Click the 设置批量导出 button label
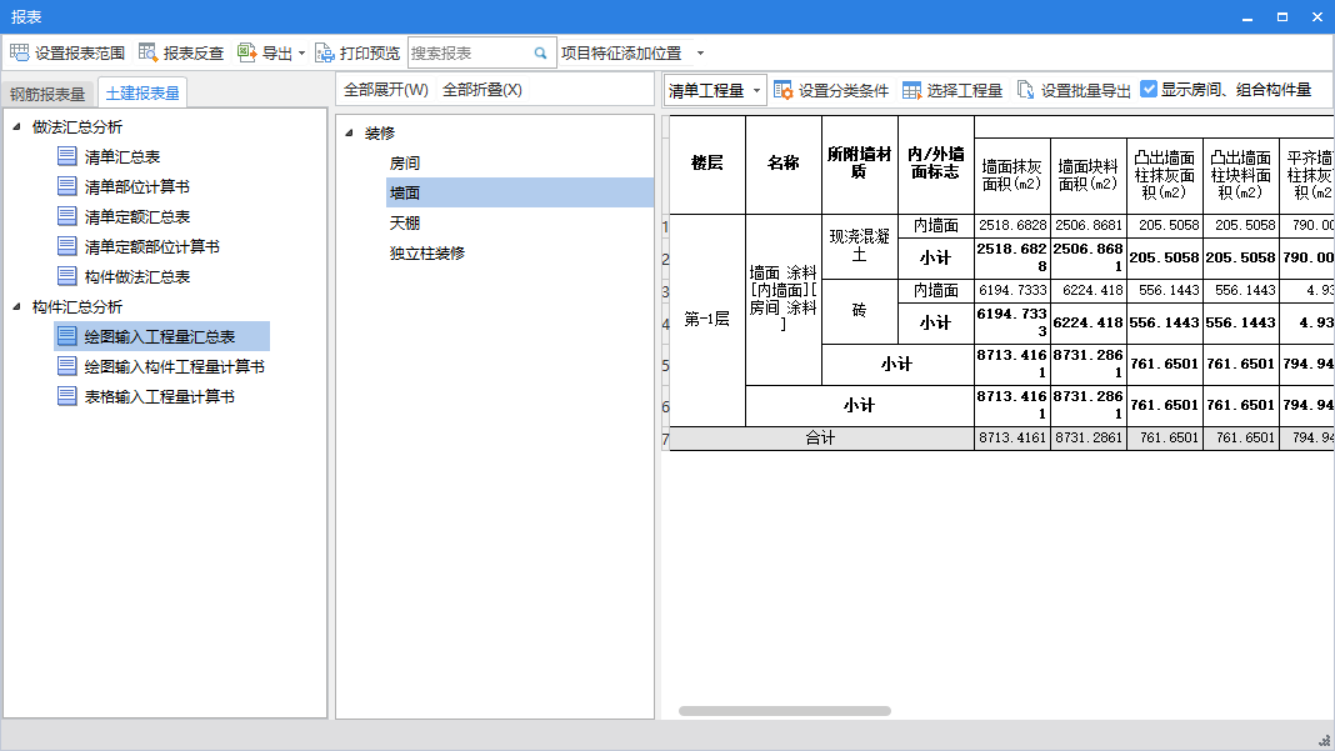 (x=1086, y=91)
